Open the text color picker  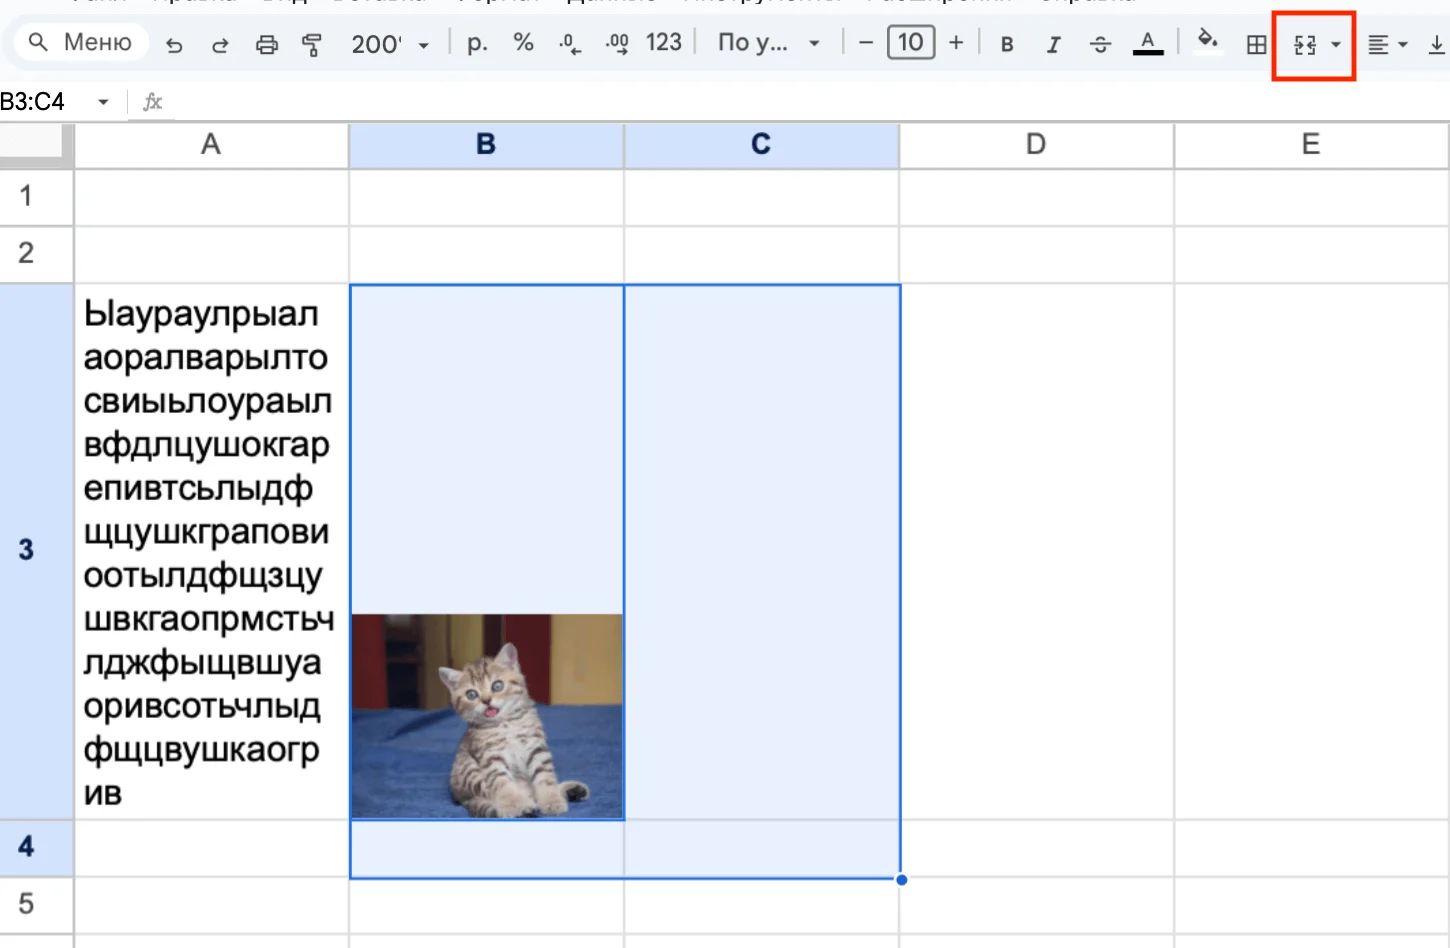[x=1147, y=44]
